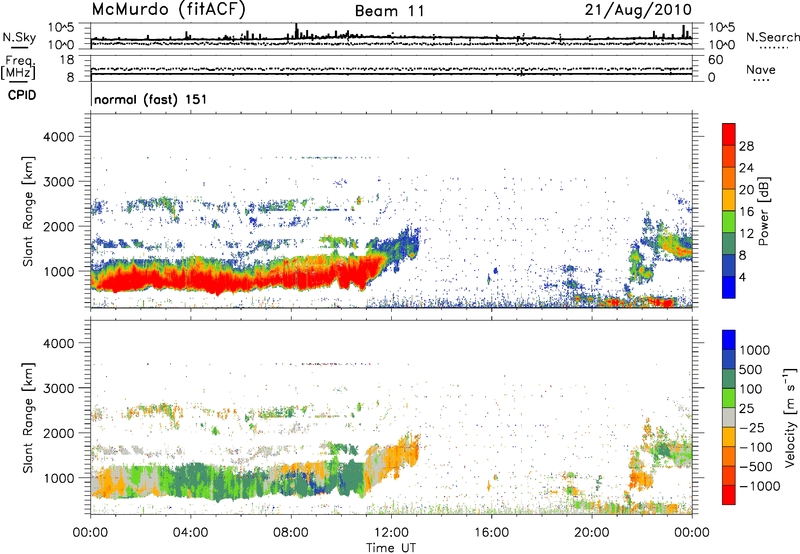Select the 12:00 time tick label
This screenshot has width=800, height=554.
tap(391, 533)
